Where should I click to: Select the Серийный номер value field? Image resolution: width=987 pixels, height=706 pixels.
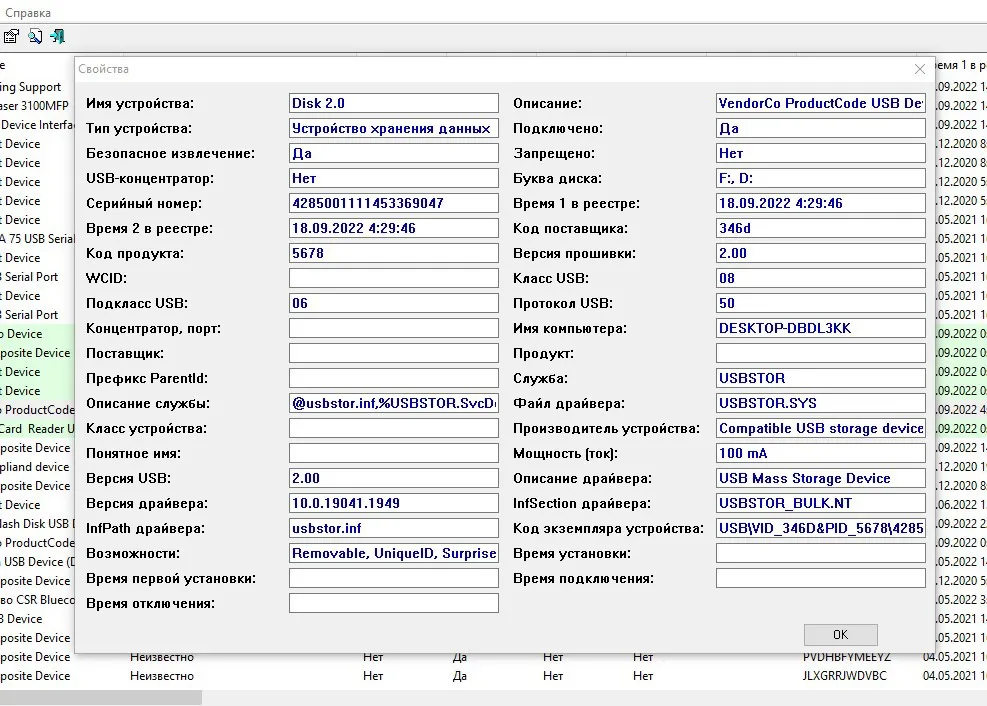[x=393, y=203]
